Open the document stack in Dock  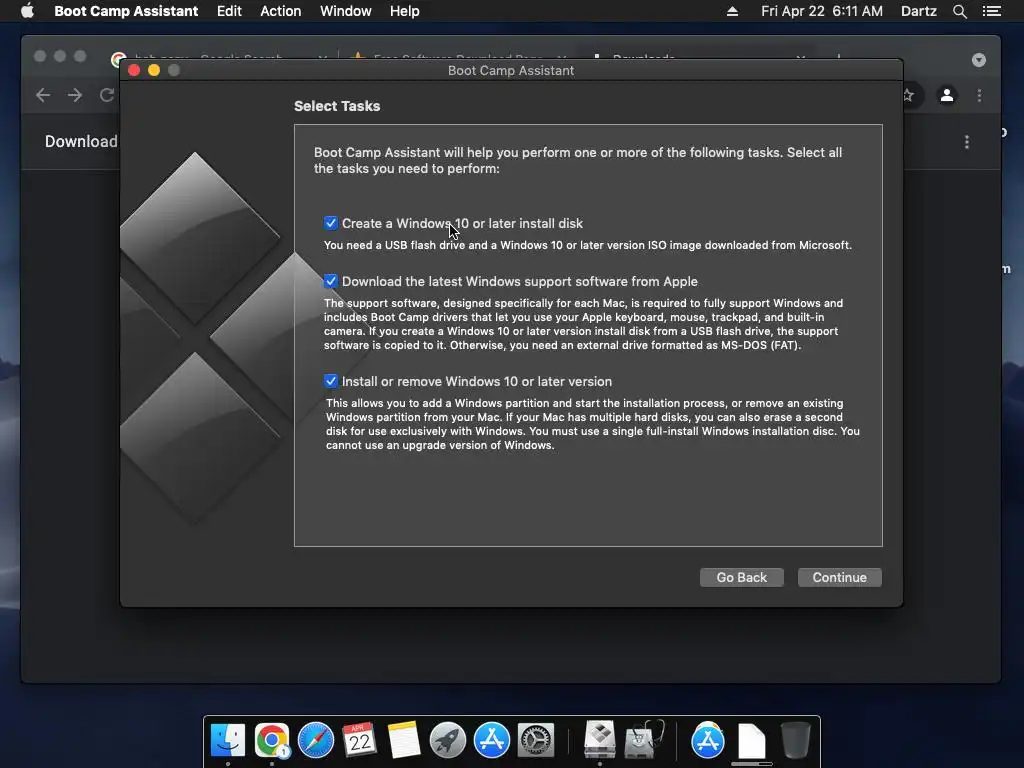(752, 741)
